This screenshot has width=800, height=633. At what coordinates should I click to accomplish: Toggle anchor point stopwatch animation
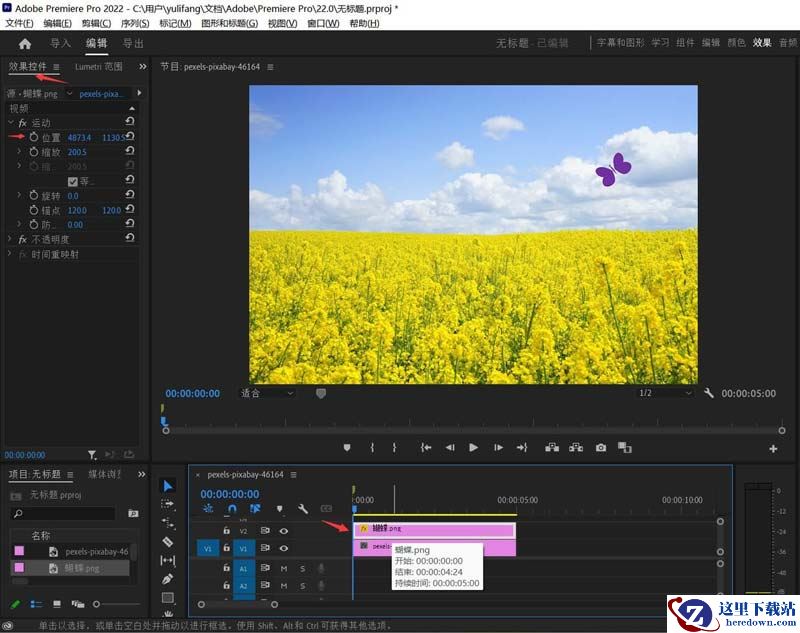[x=34, y=210]
